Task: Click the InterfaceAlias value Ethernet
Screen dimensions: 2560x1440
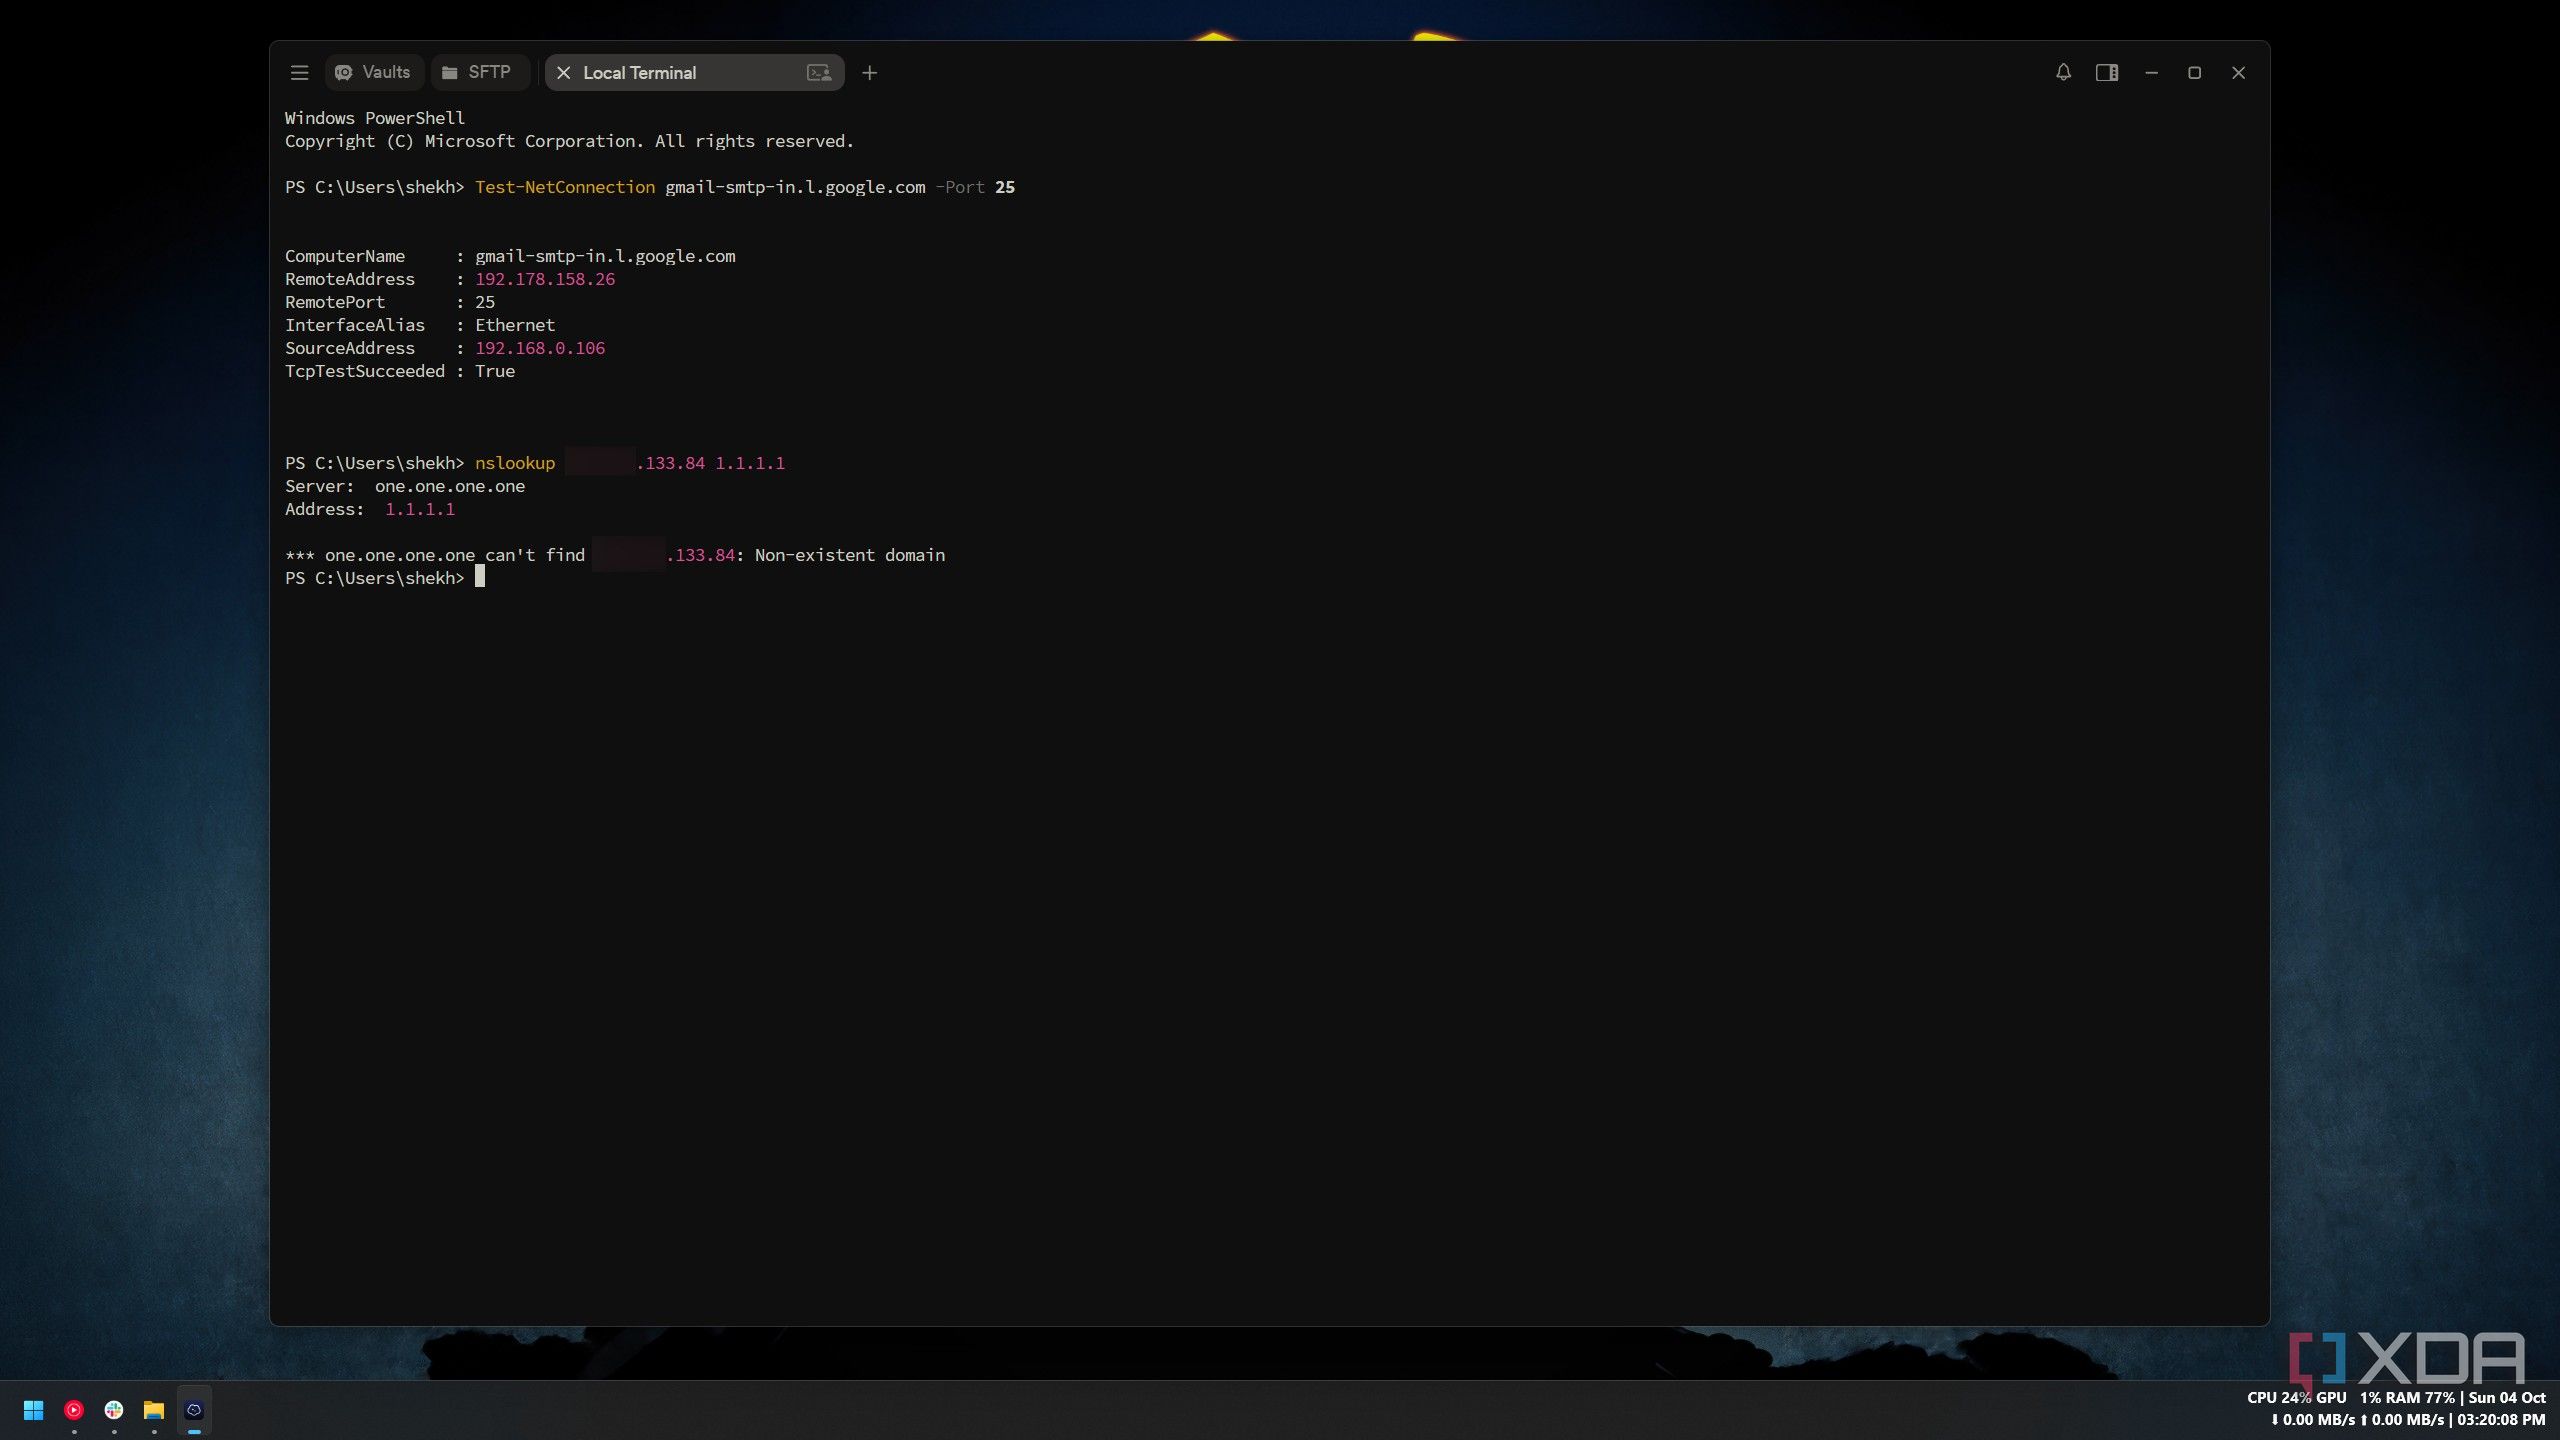Action: 515,325
